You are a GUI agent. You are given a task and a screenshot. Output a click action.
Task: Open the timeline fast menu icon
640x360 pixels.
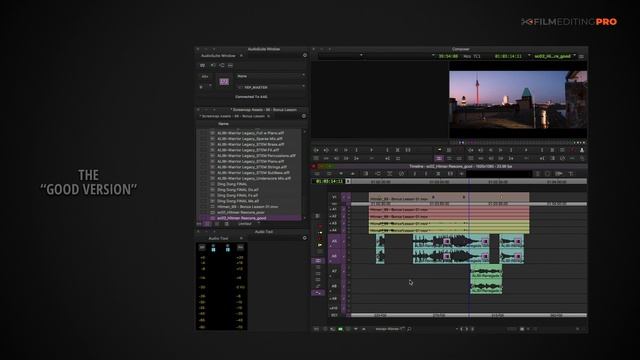317,174
